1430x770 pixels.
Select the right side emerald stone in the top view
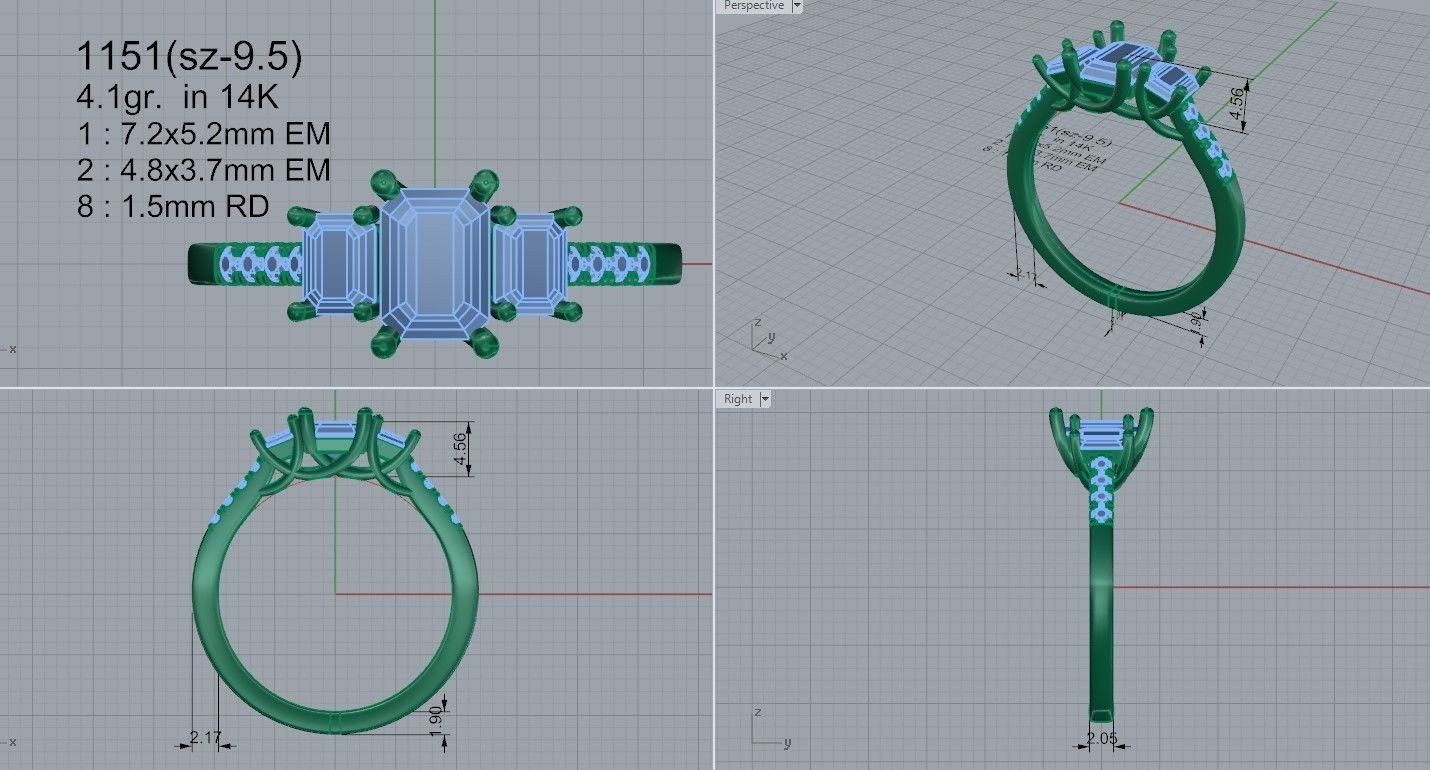[531, 265]
